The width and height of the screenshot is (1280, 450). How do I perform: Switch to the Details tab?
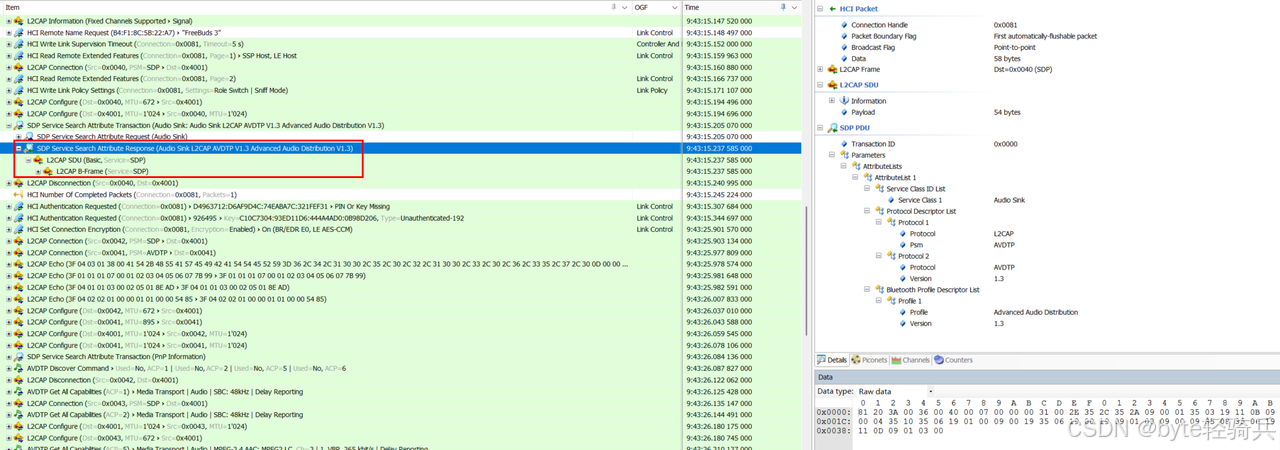click(x=833, y=360)
